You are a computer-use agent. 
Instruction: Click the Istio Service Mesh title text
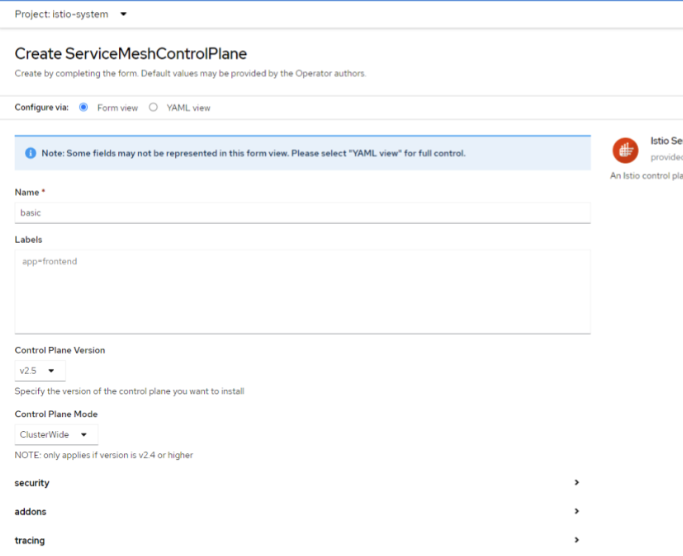[x=666, y=142]
